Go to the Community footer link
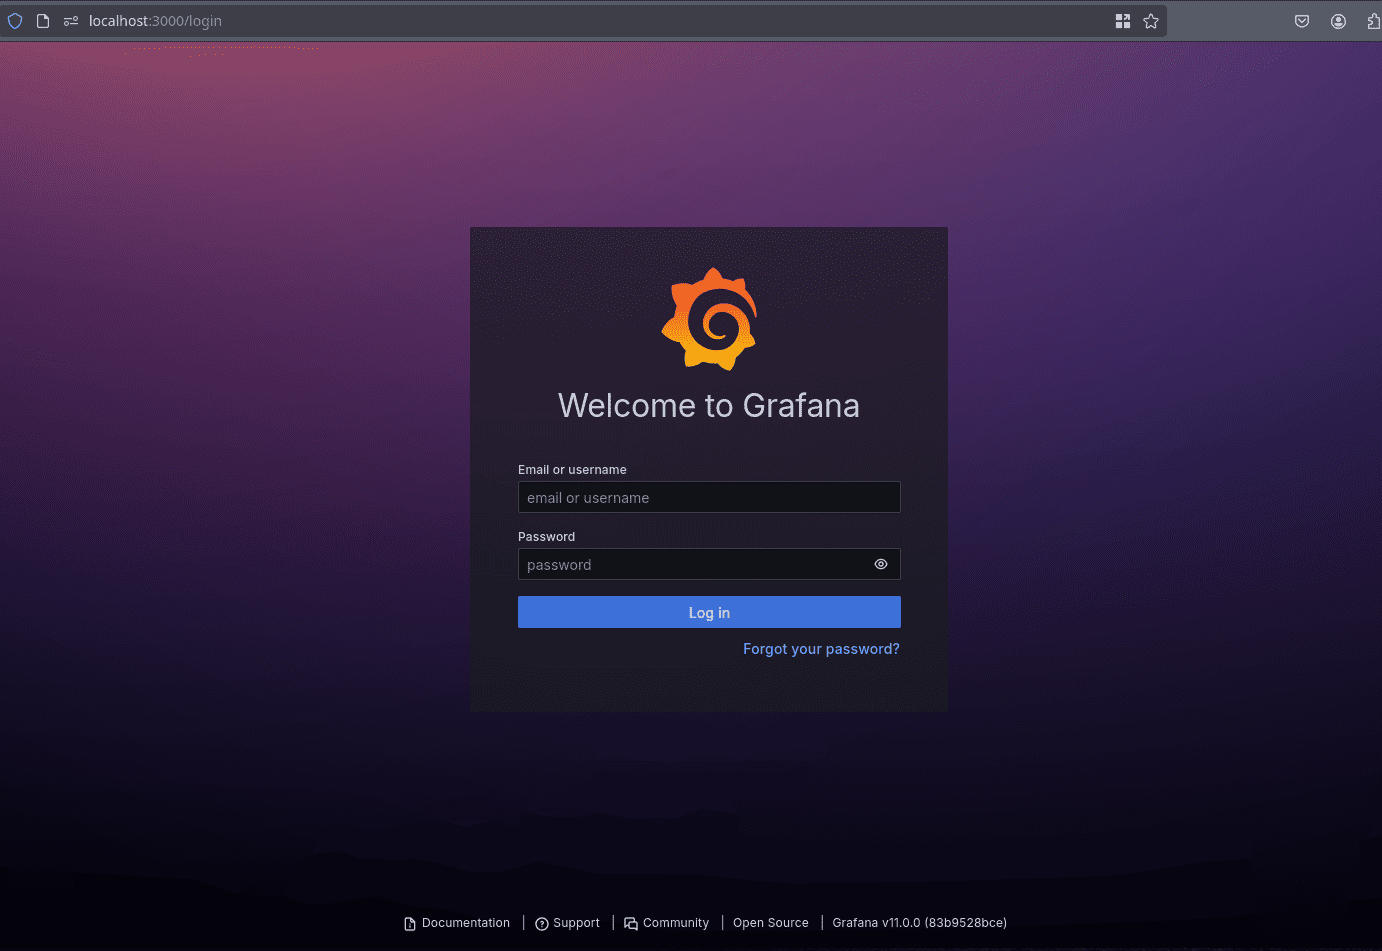The image size is (1382, 951). [x=675, y=923]
